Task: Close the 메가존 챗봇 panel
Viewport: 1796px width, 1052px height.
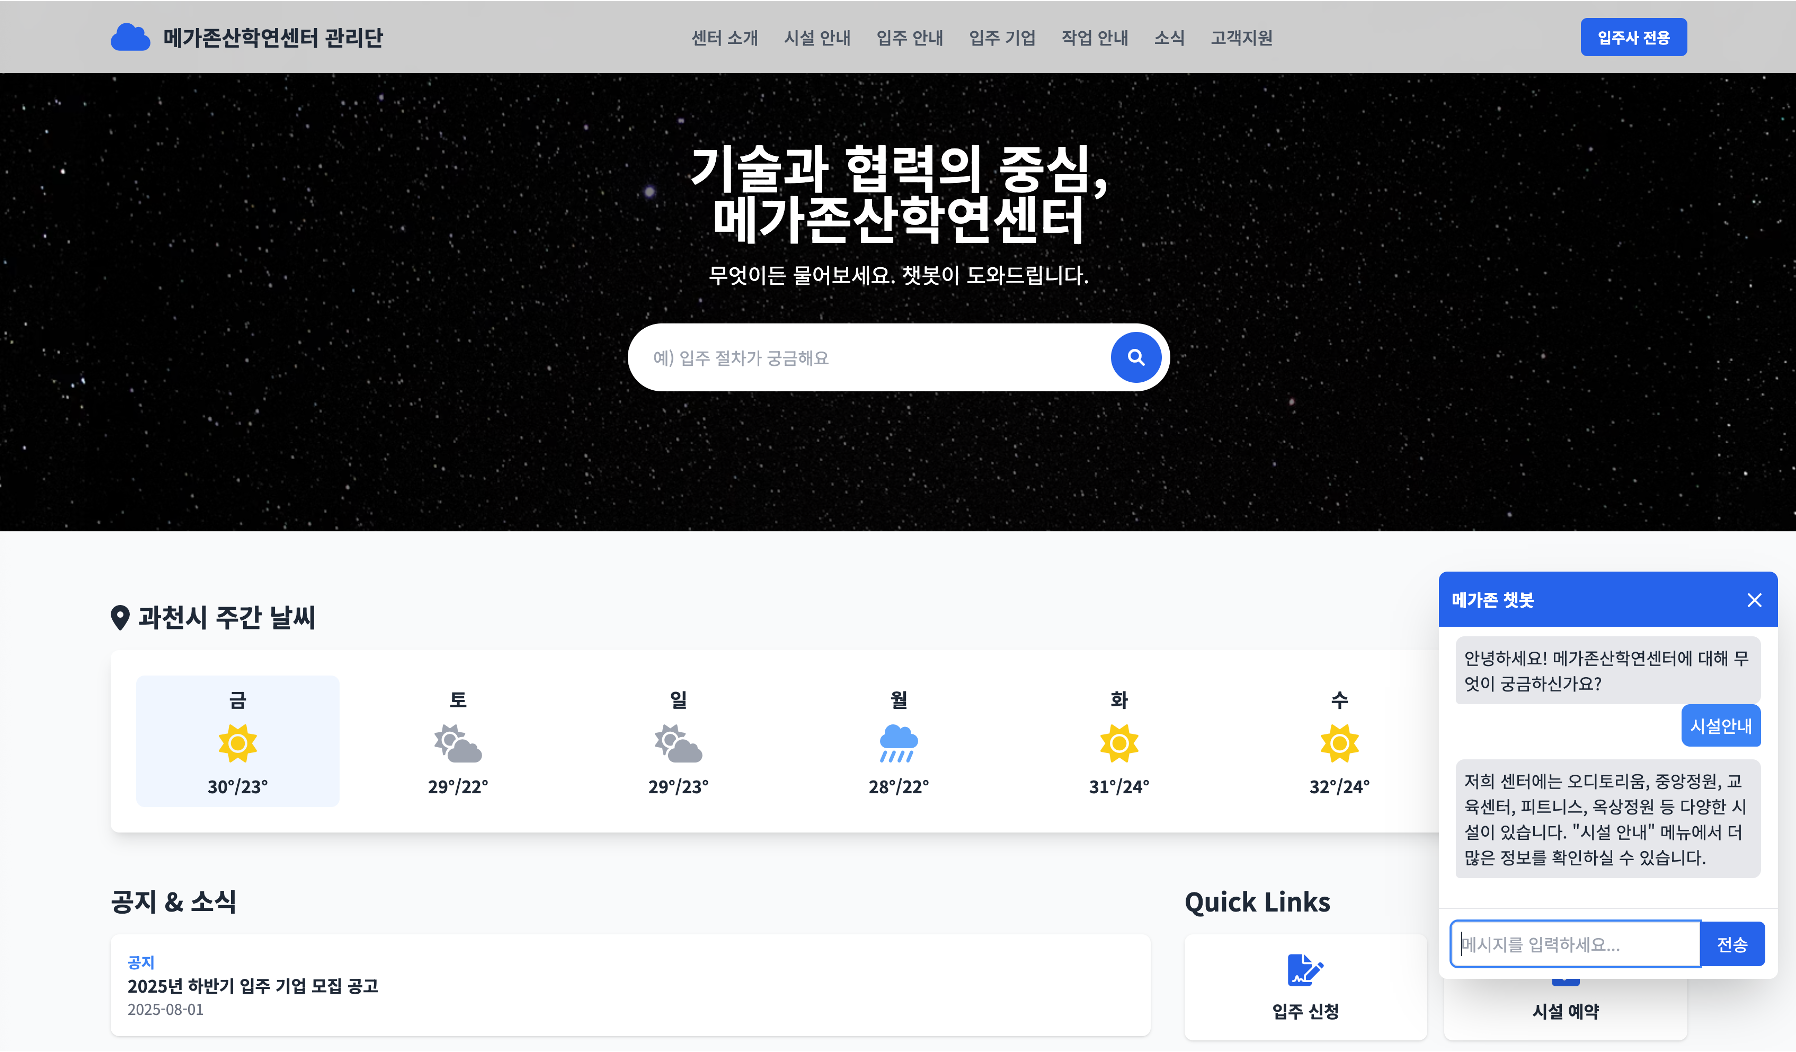Action: pyautogui.click(x=1754, y=600)
